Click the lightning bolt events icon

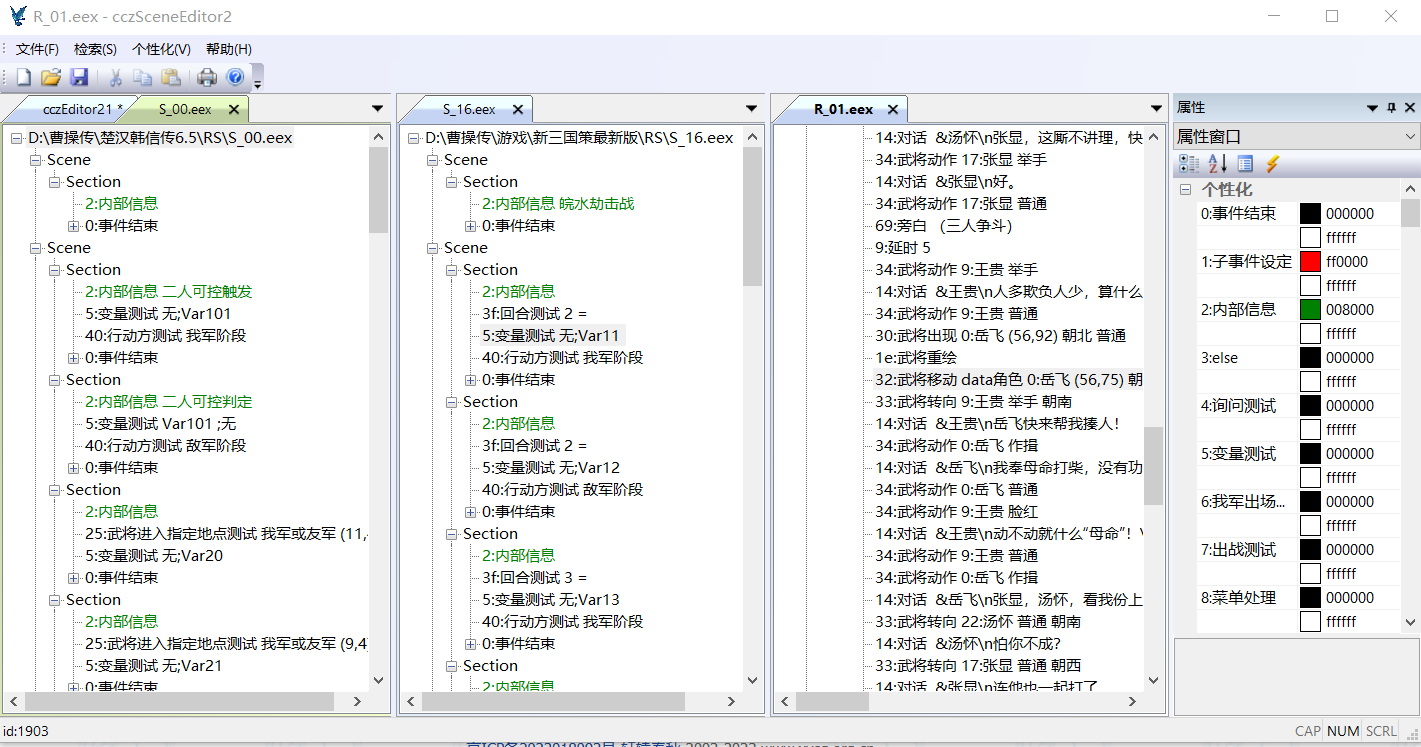tap(1272, 164)
